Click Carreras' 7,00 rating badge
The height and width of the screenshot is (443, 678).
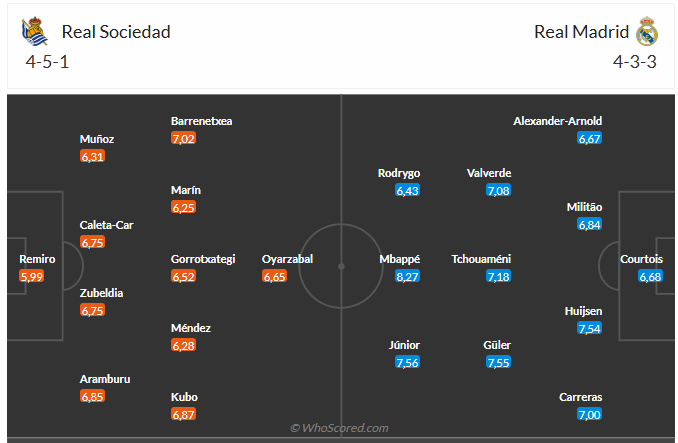tap(590, 414)
